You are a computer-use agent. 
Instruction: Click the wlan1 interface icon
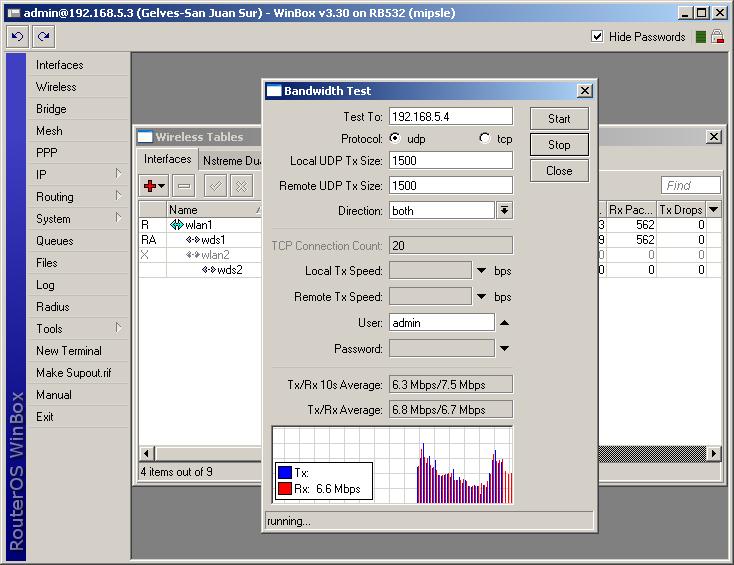[x=176, y=225]
